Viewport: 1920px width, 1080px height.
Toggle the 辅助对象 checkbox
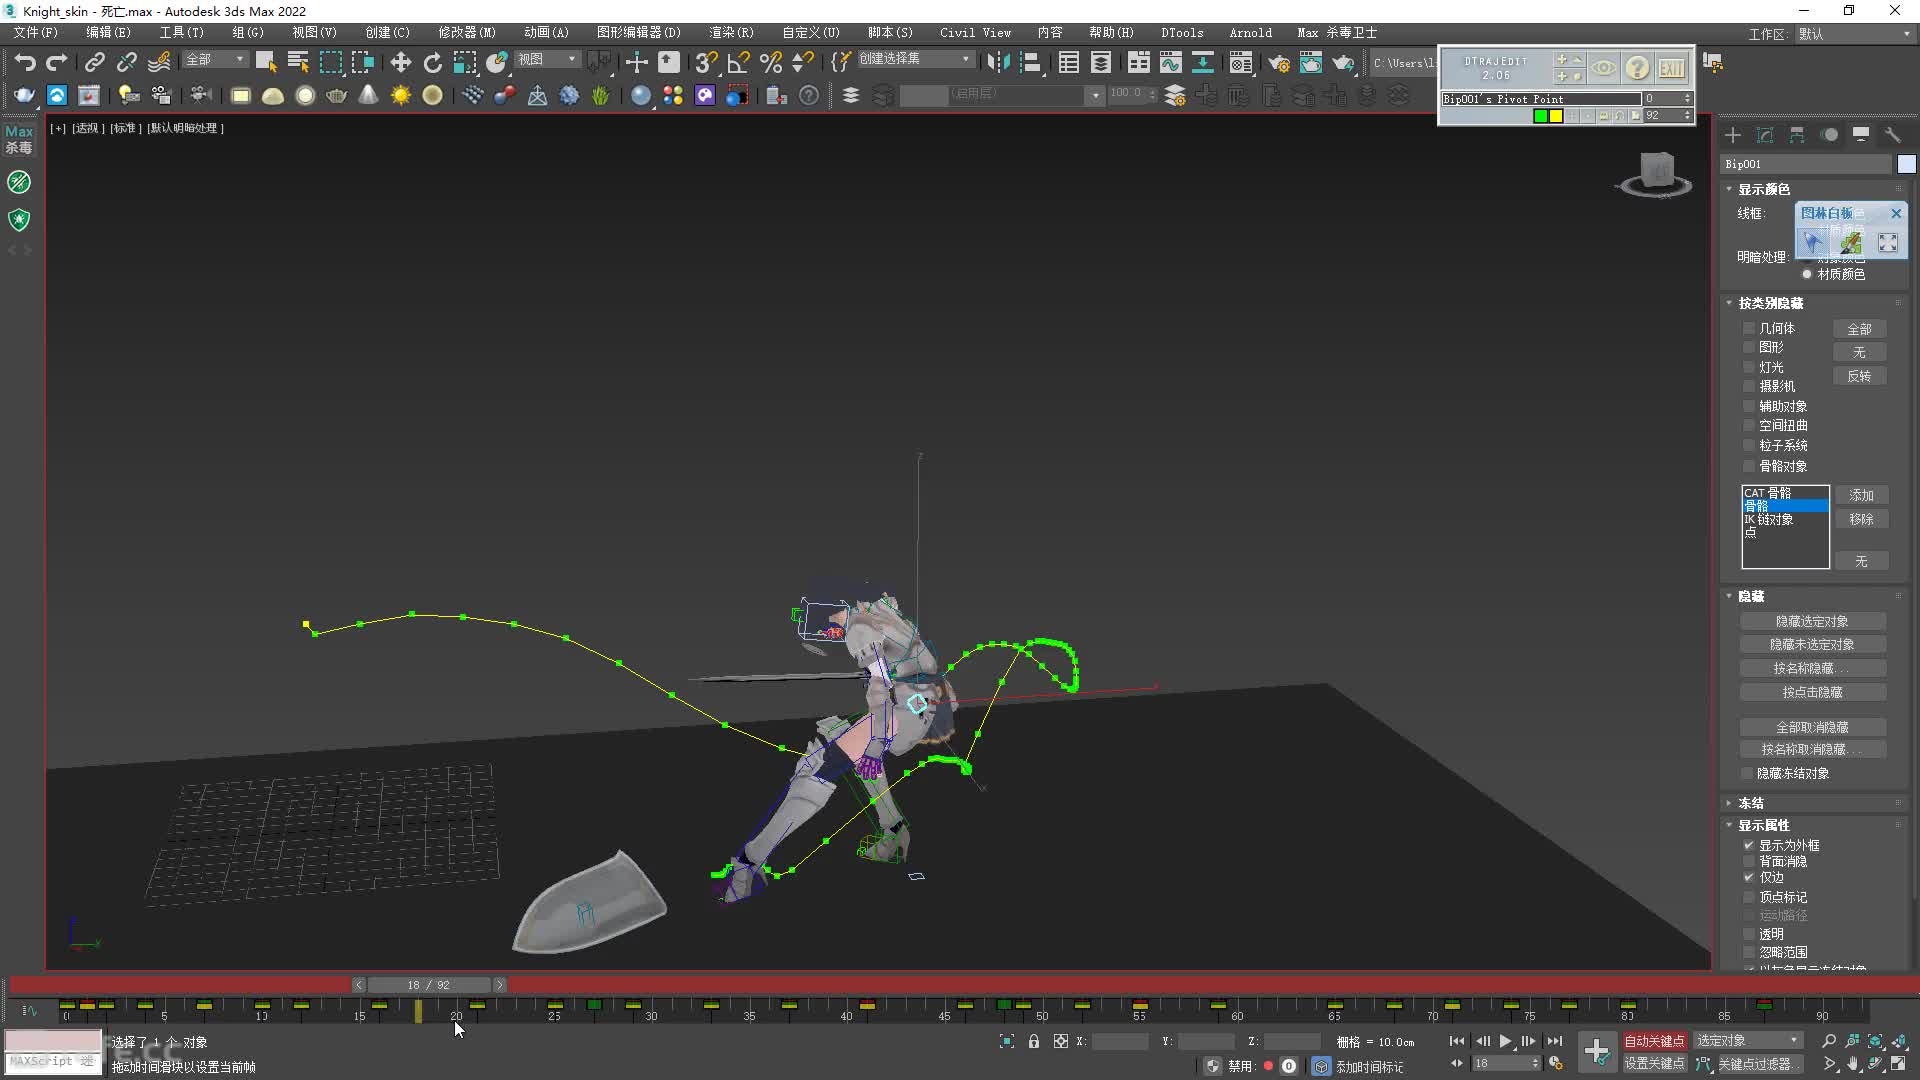coord(1749,406)
